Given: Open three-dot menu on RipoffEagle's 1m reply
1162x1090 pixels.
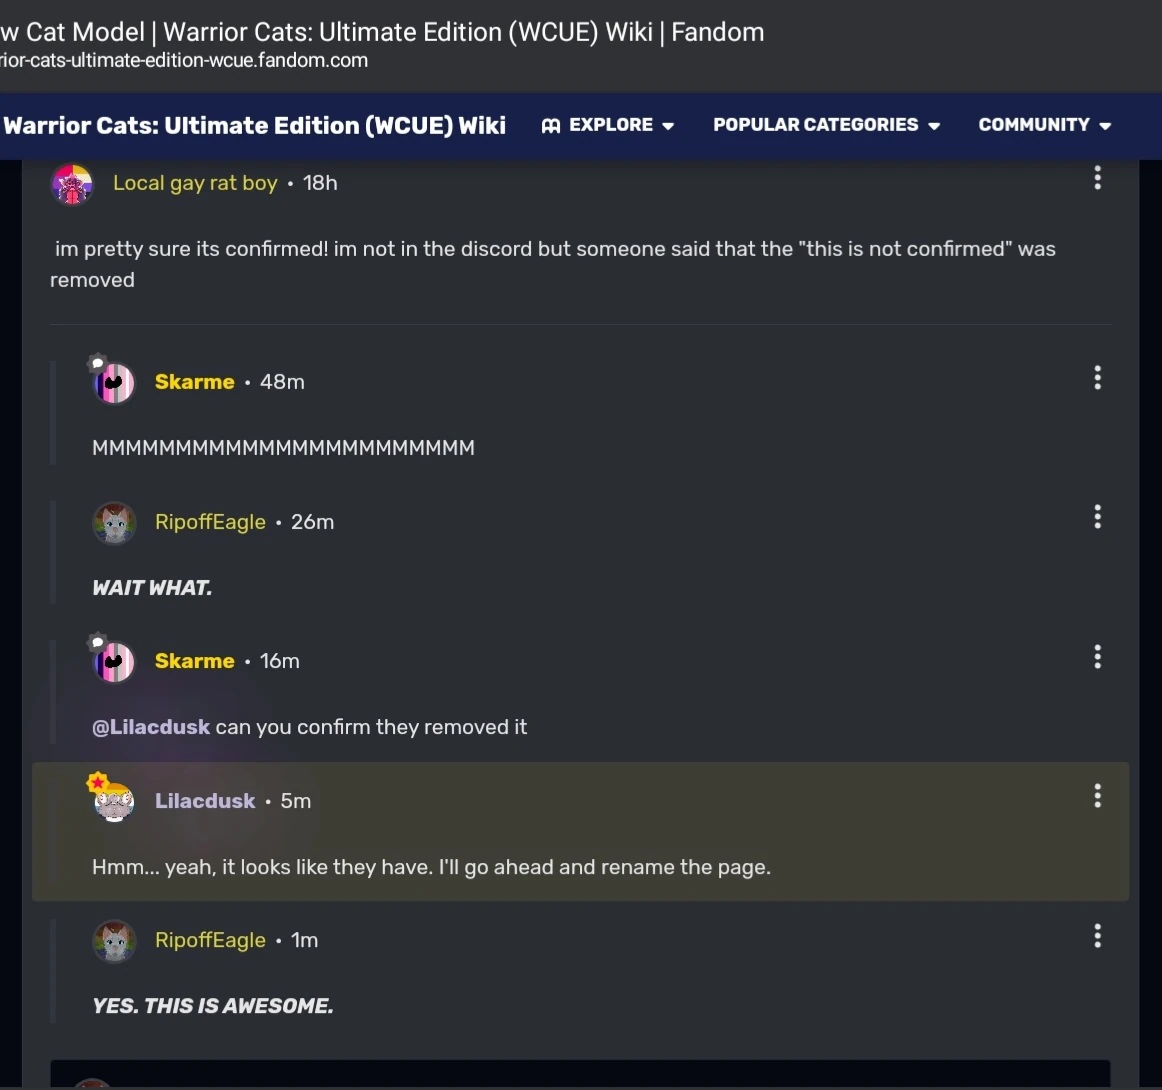Looking at the screenshot, I should coord(1097,936).
